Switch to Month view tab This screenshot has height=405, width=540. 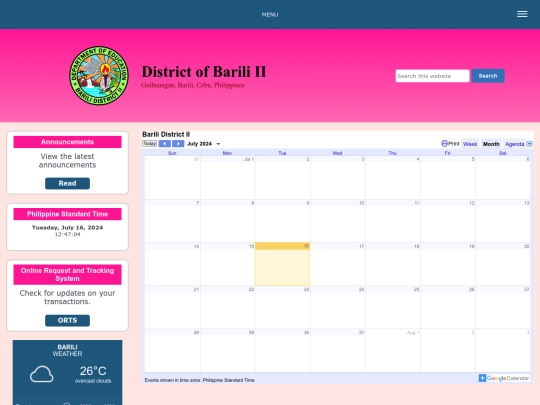(x=491, y=144)
